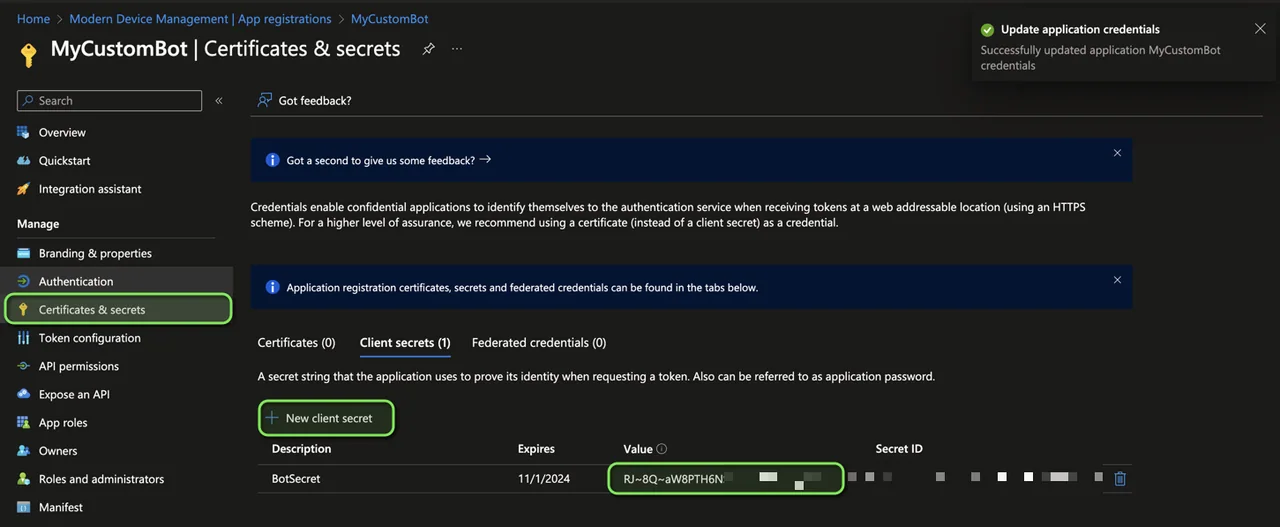Viewport: 1280px width, 527px height.
Task: Click the Integration assistant rocket icon
Action: click(x=24, y=189)
